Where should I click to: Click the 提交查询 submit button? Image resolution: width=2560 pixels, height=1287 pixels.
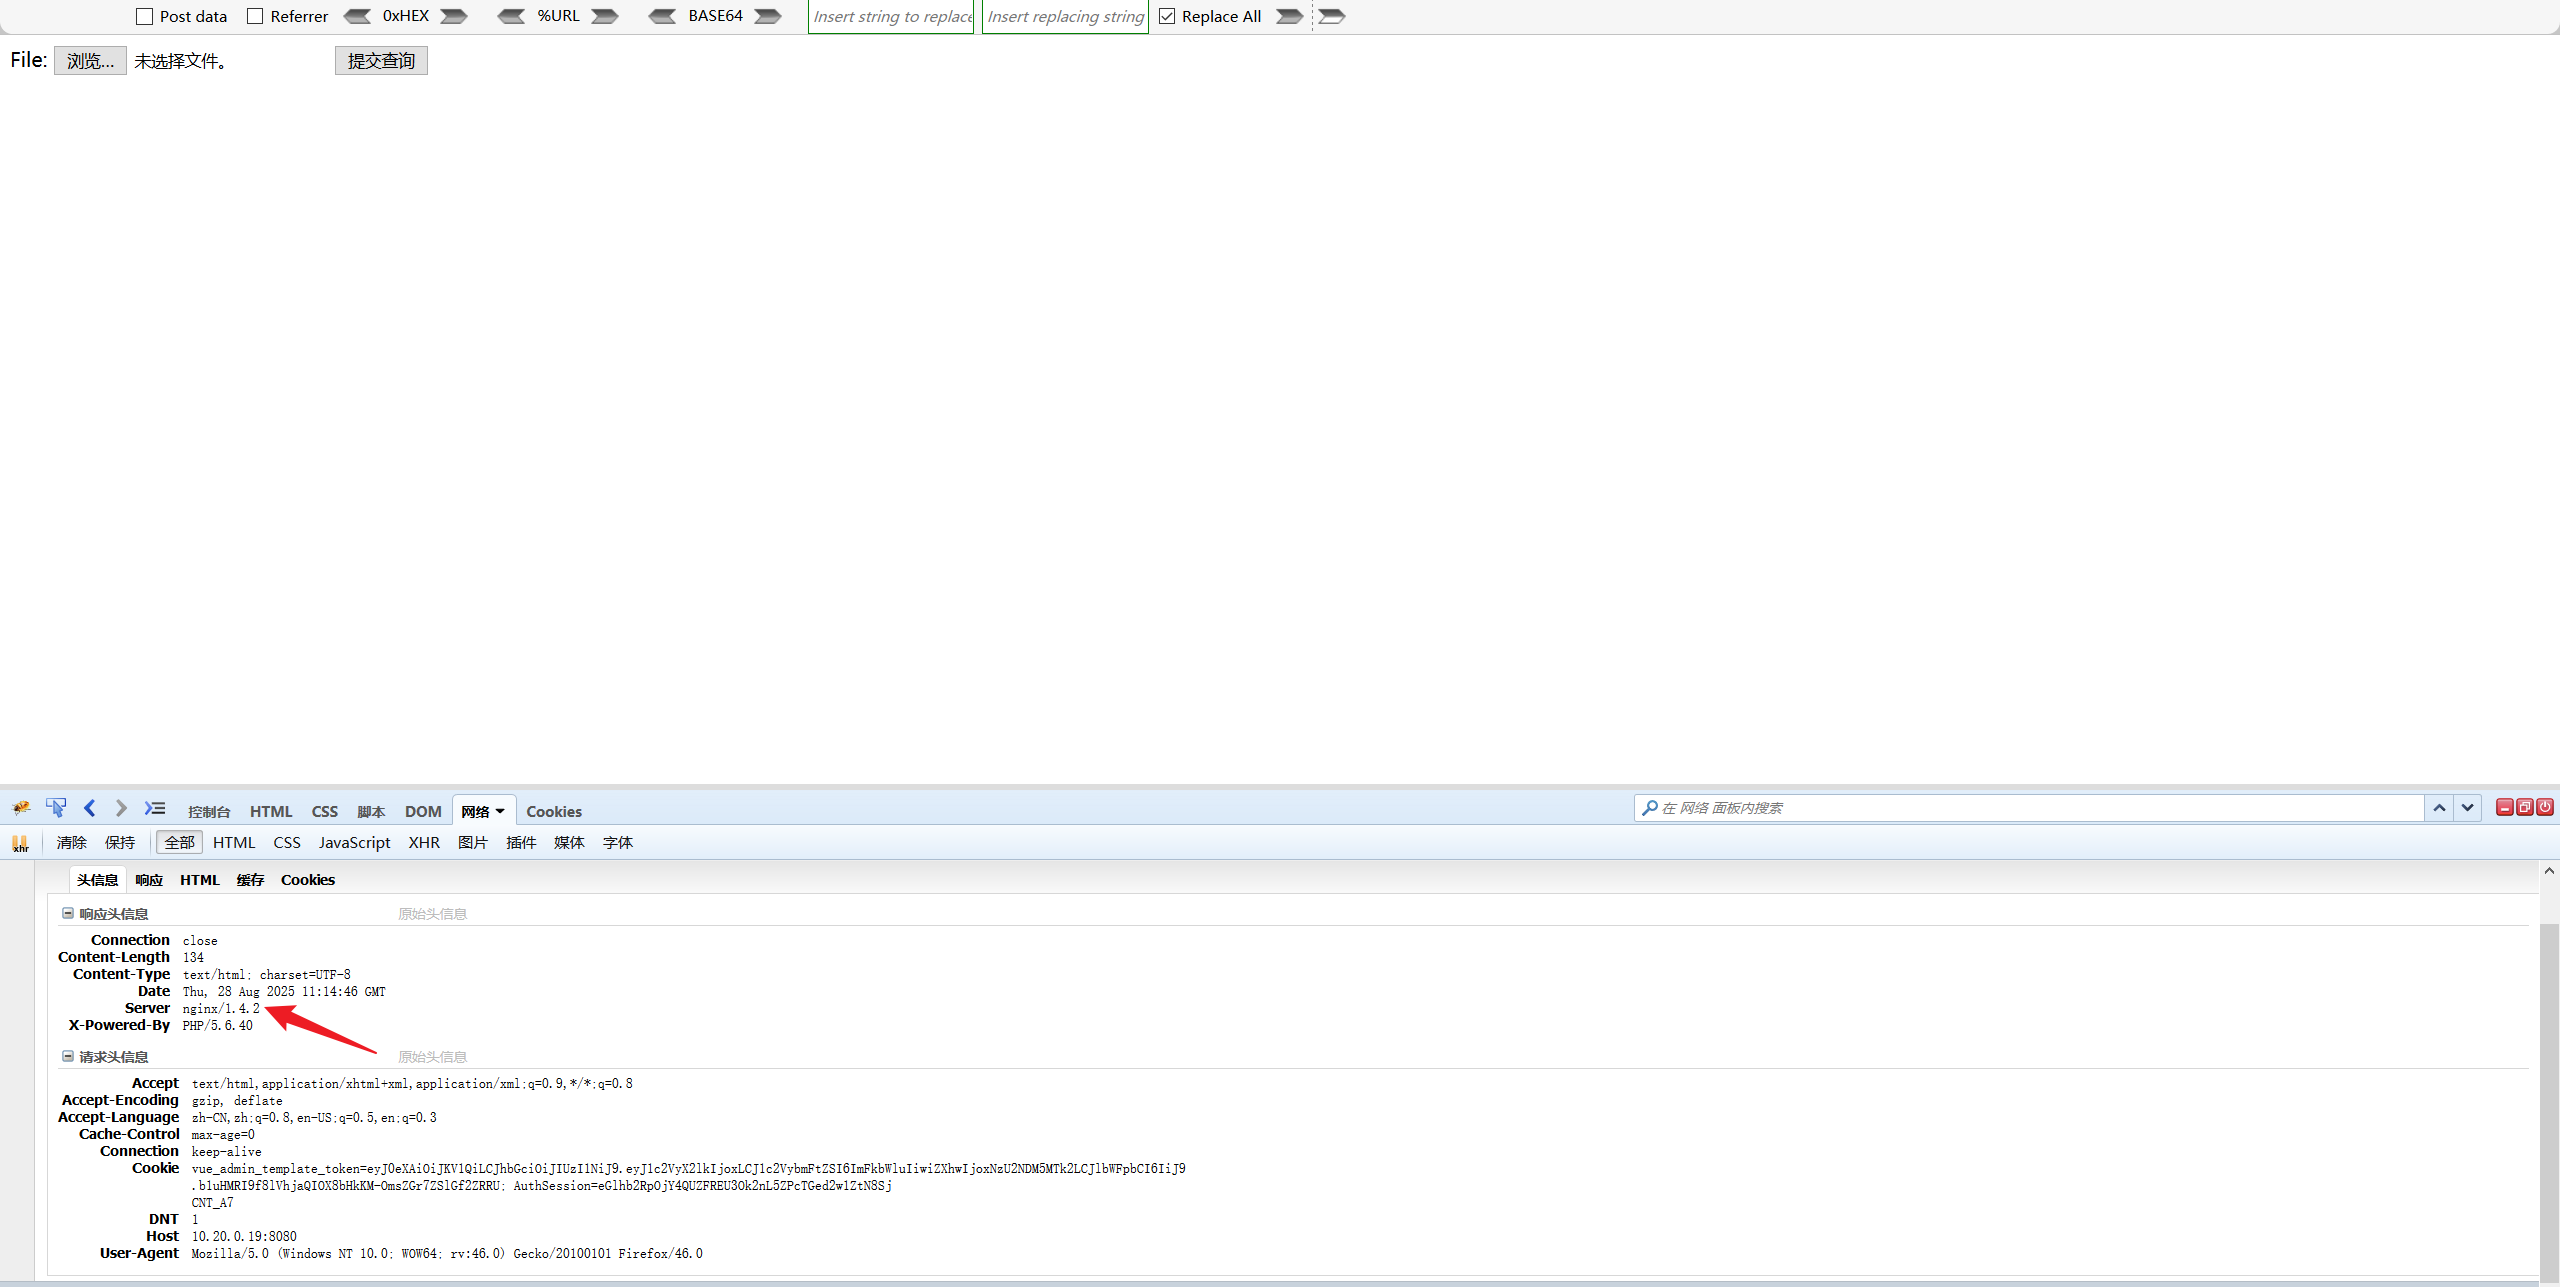pos(381,61)
